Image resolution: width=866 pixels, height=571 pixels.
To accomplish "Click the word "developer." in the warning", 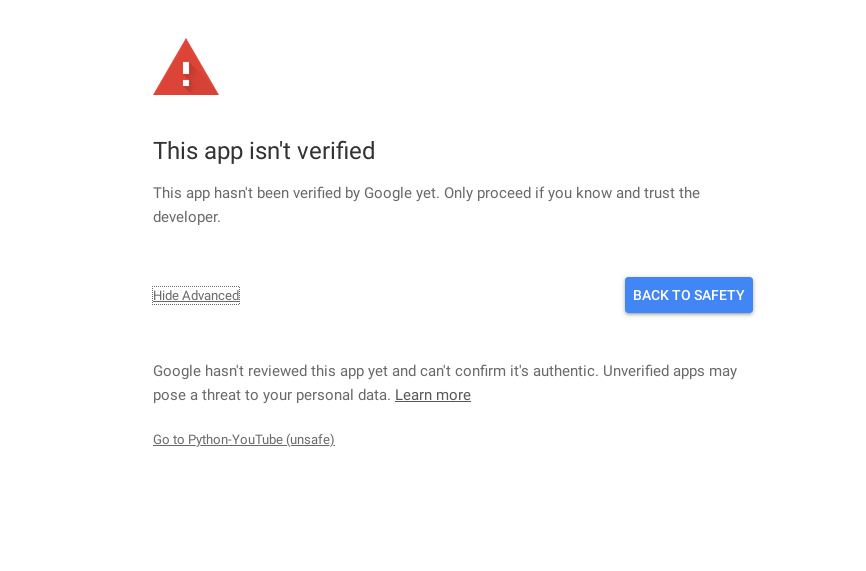I will [x=187, y=217].
